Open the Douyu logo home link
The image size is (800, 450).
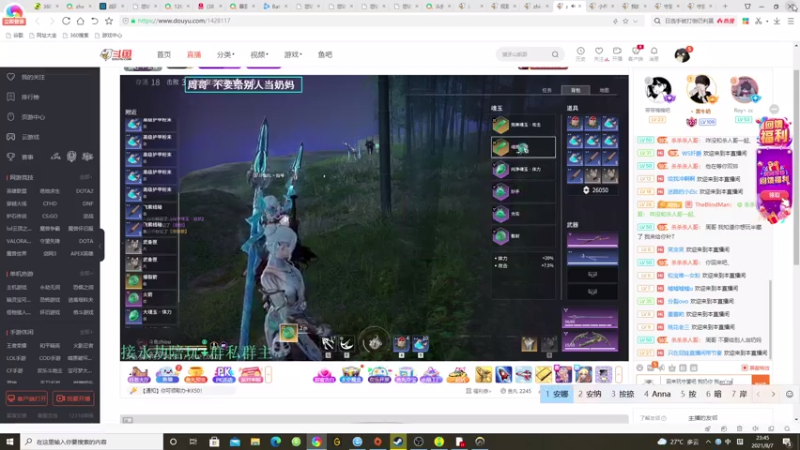click(x=116, y=55)
